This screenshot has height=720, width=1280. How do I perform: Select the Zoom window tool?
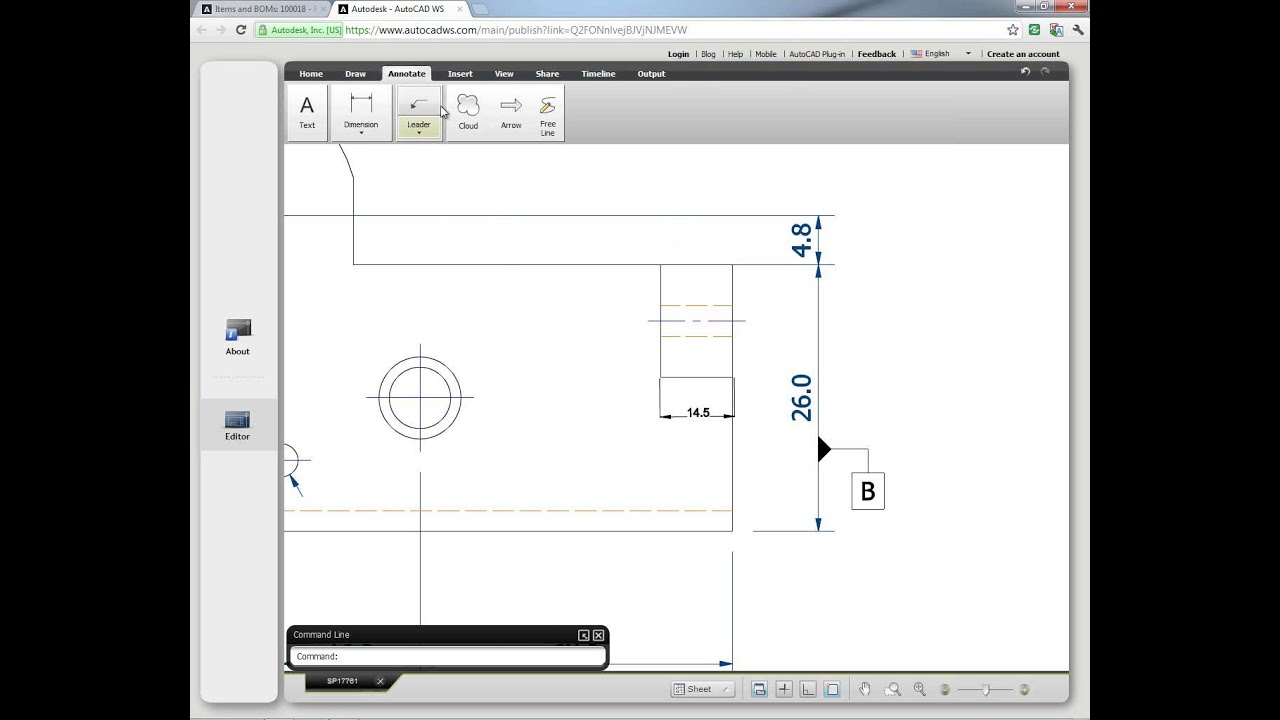click(893, 689)
